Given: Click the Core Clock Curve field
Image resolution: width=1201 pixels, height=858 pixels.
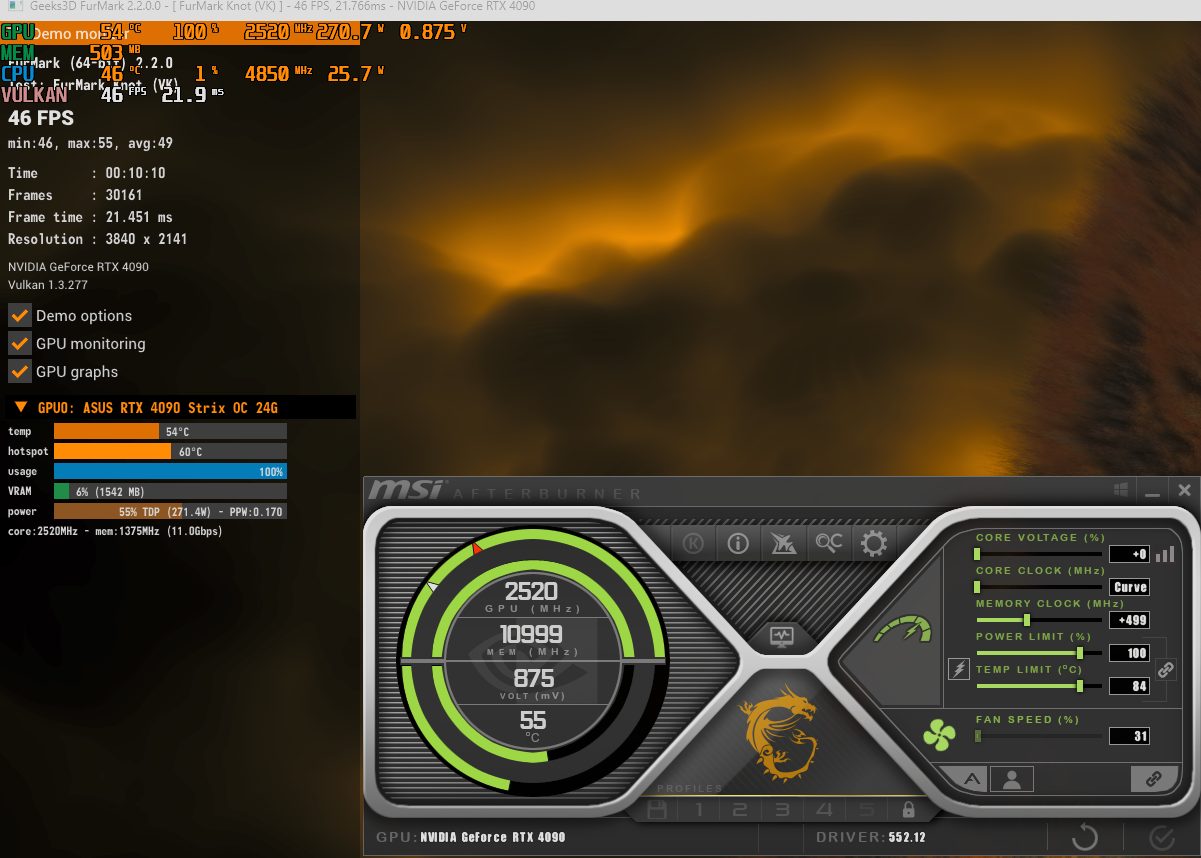Looking at the screenshot, I should (x=1129, y=587).
